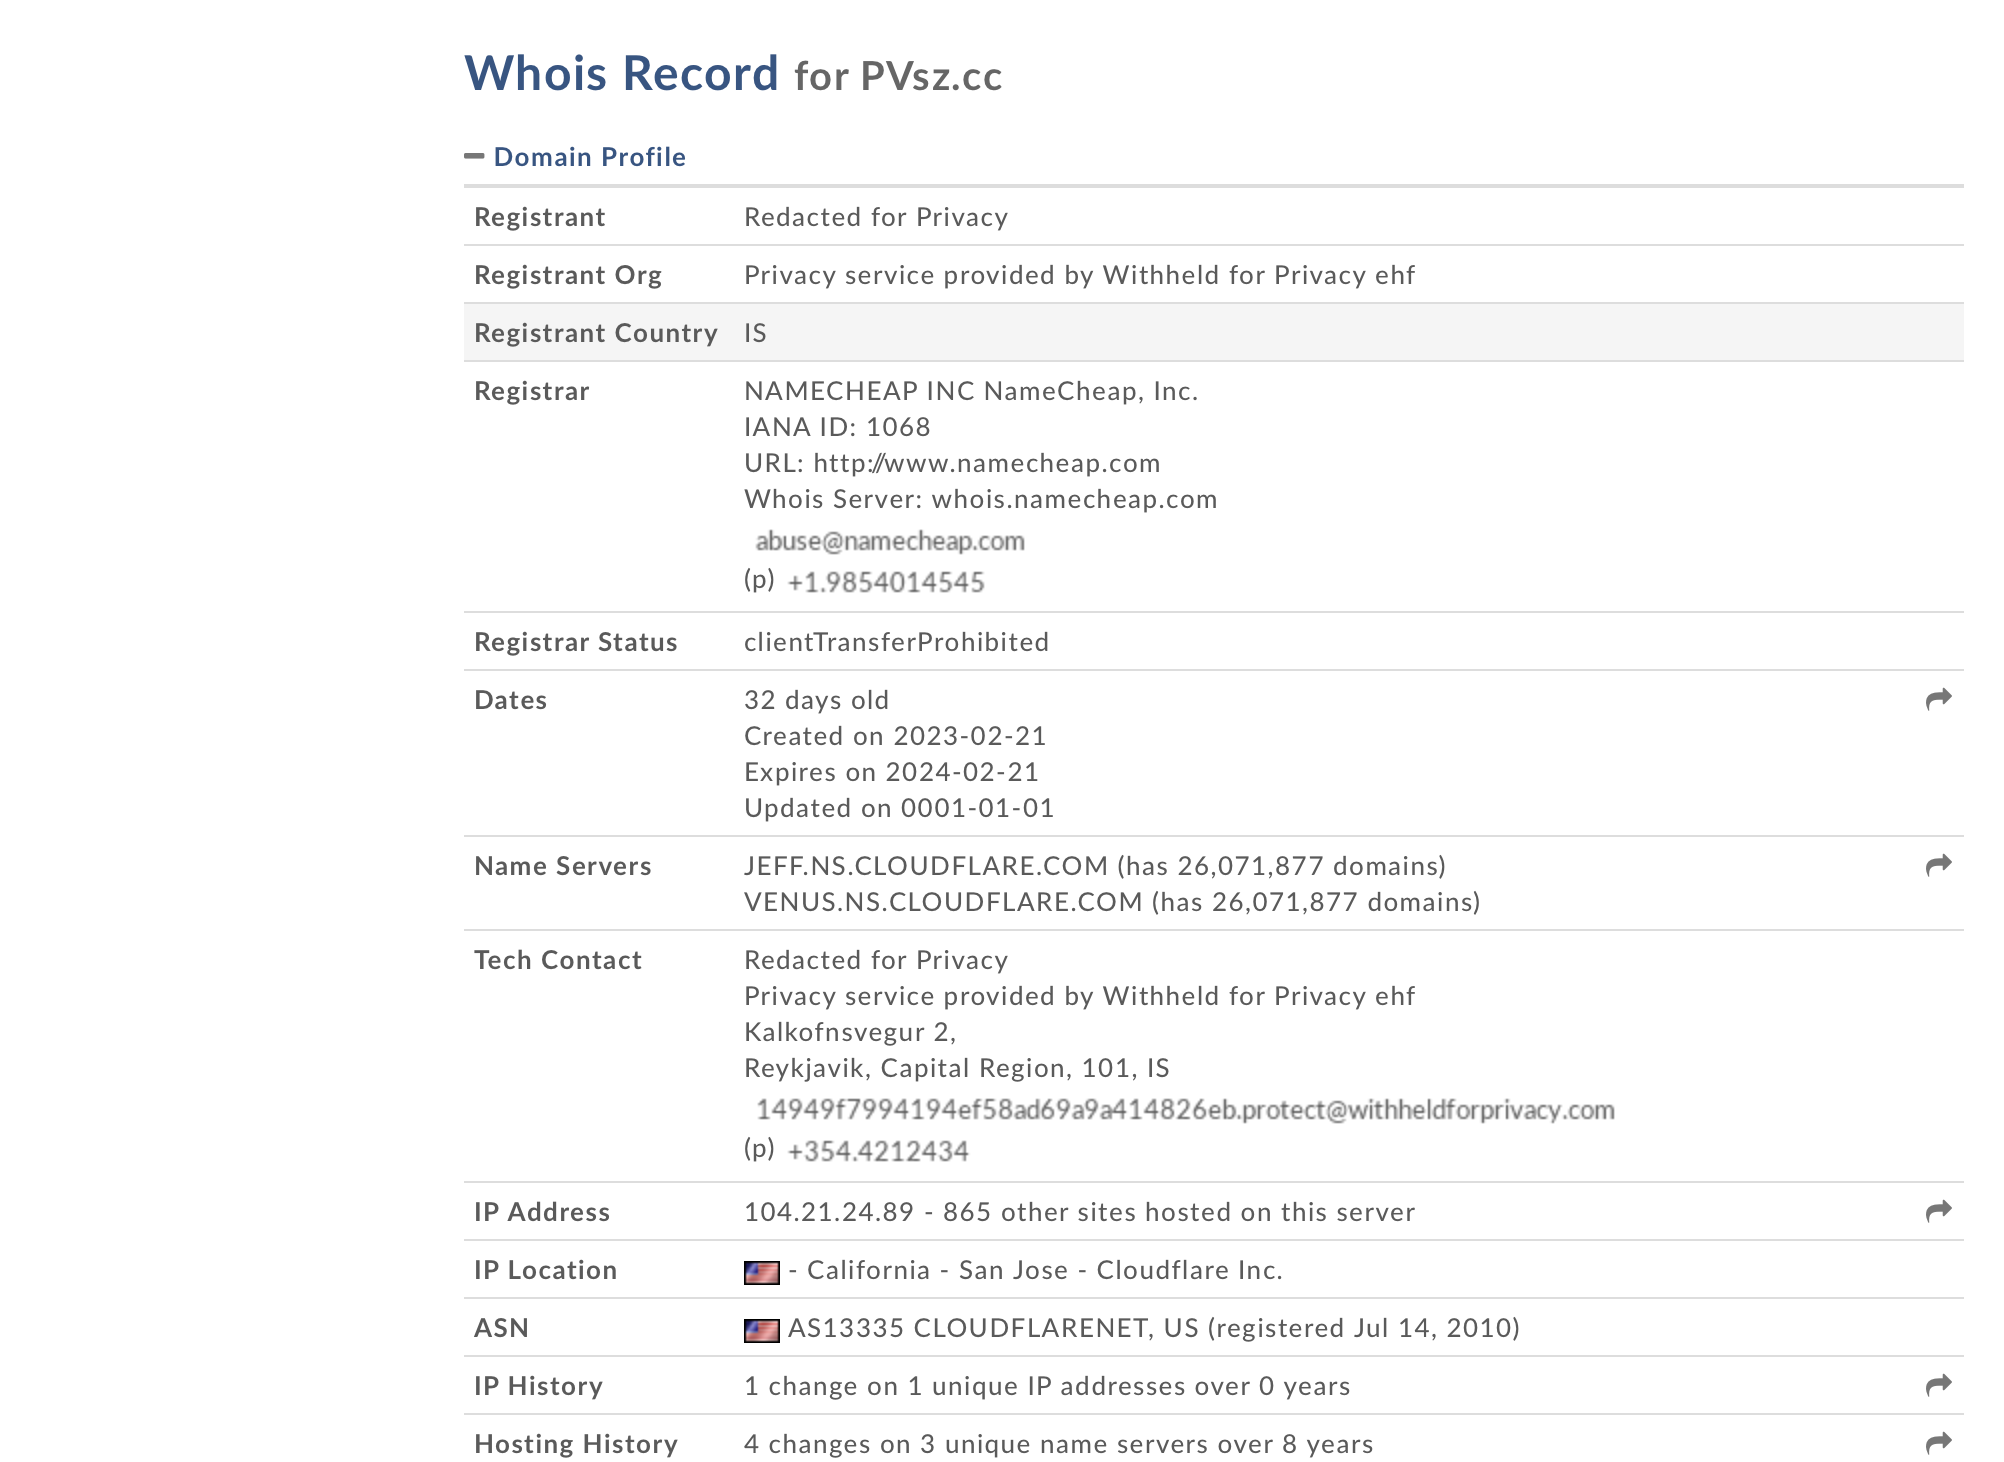Click the IP address 104.21.24.89 text

click(x=829, y=1212)
